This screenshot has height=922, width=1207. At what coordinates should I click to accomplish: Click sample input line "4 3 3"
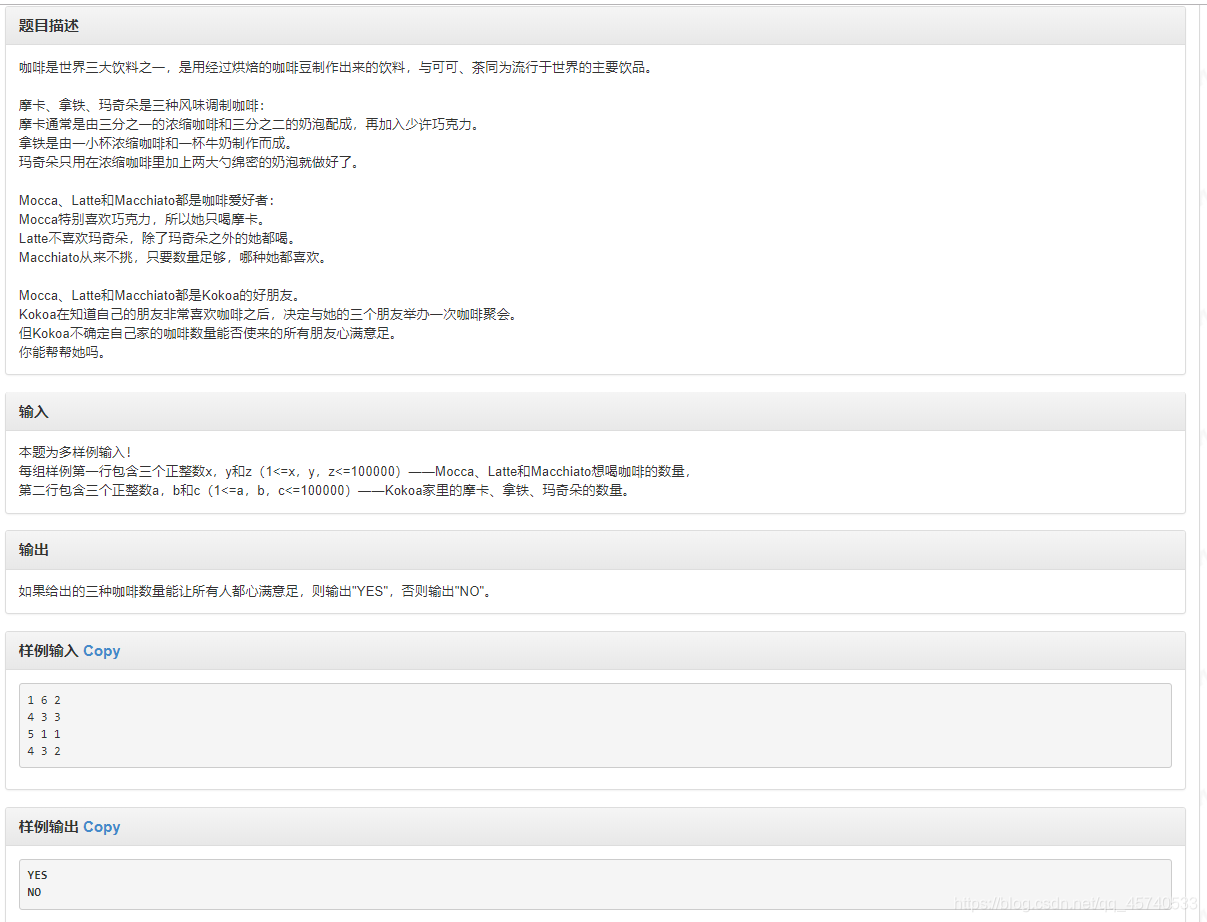(44, 717)
